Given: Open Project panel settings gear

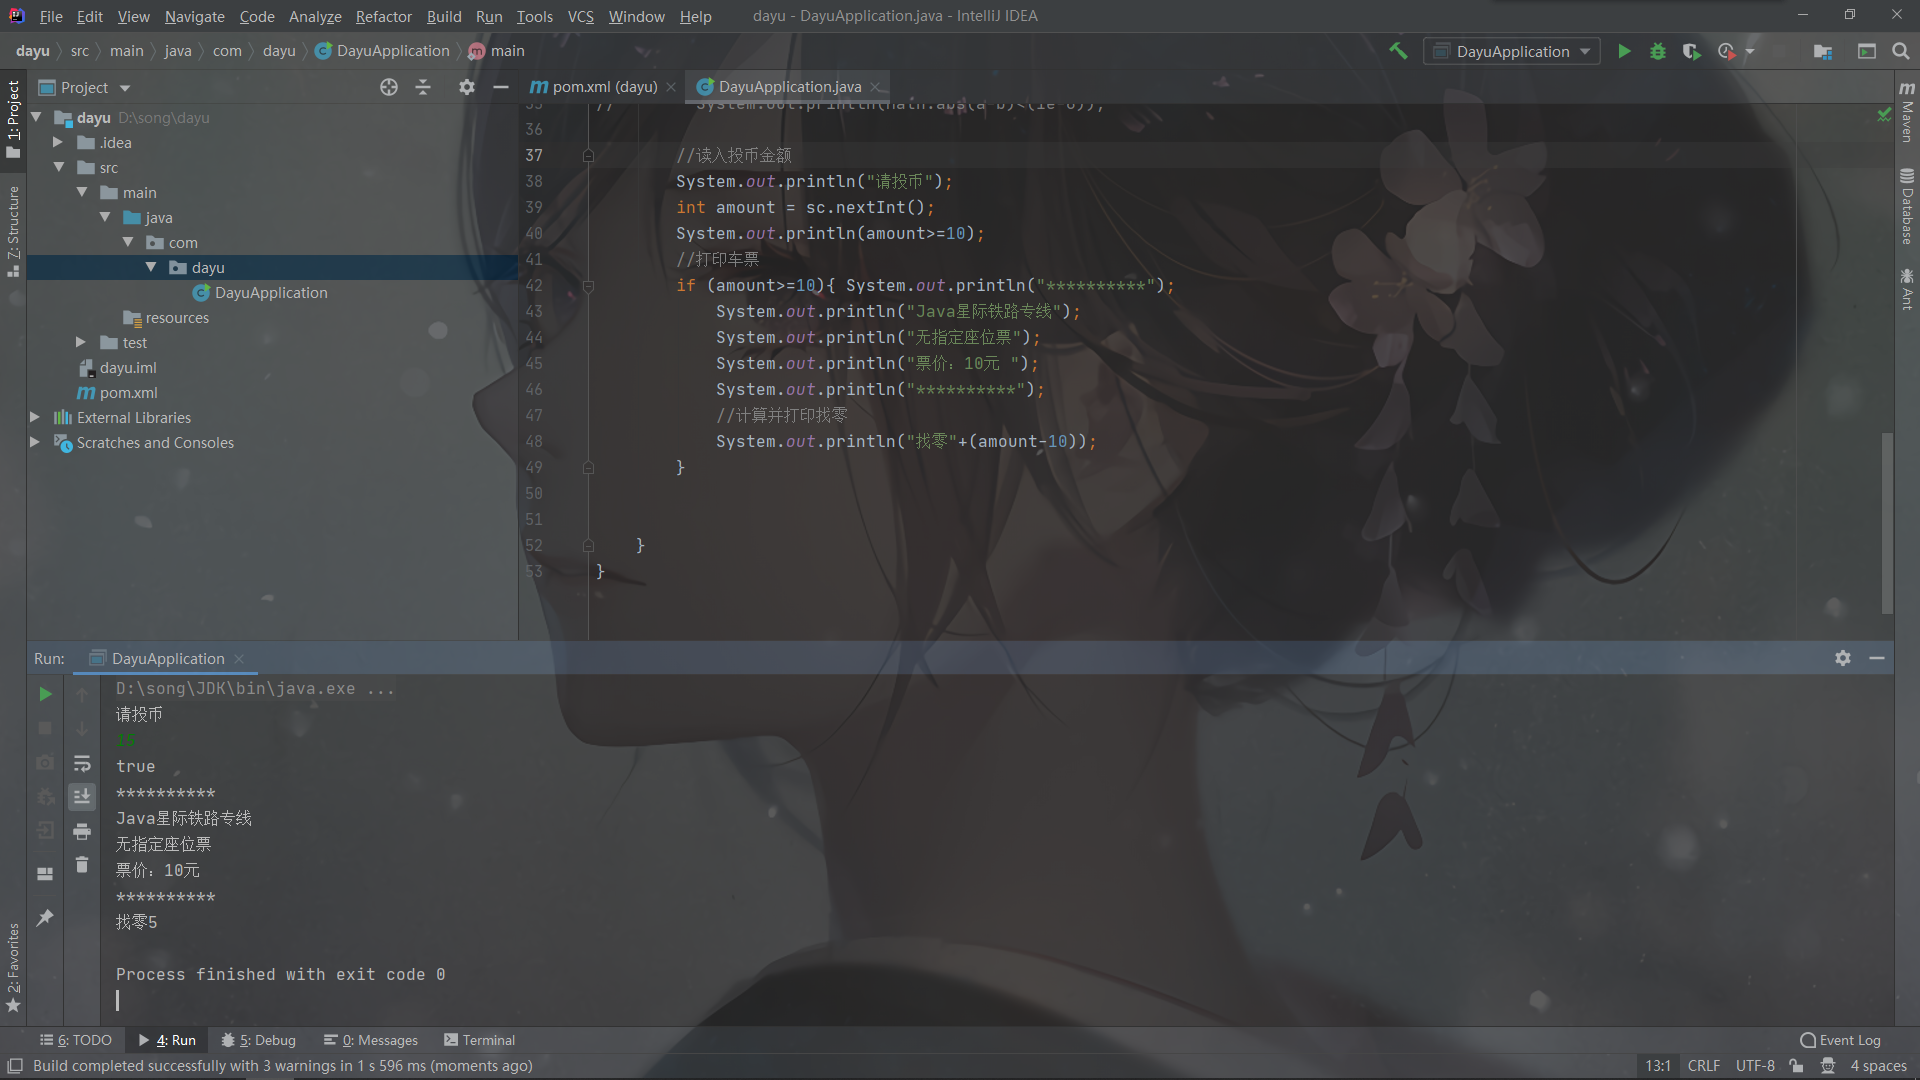Looking at the screenshot, I should click(467, 88).
